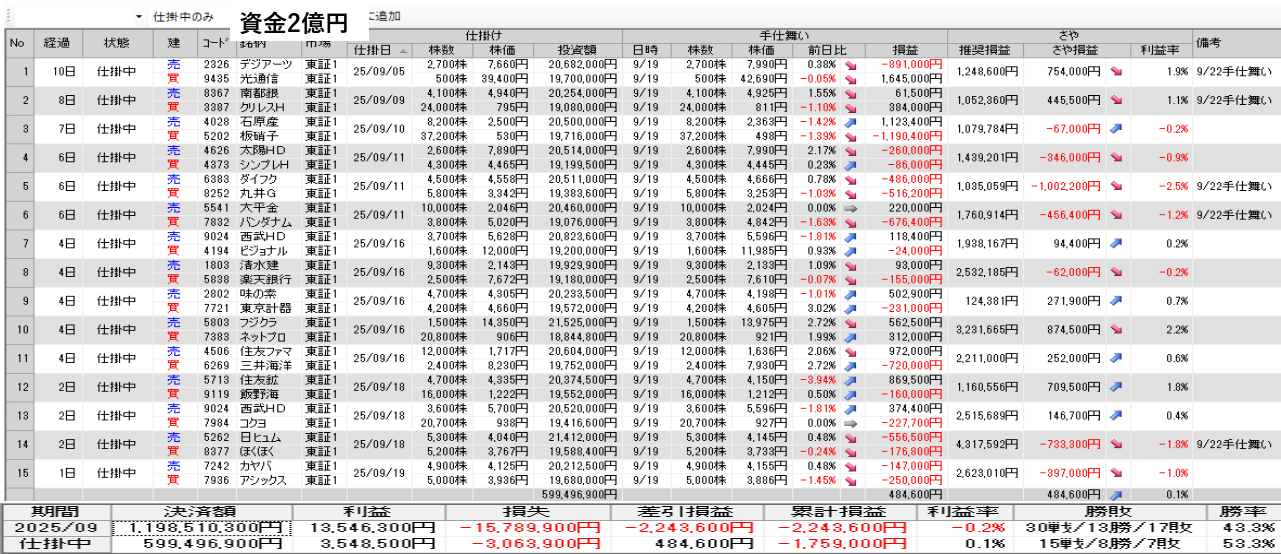Screen dimensions: 1281x554
Task: Open the 仕掛中のみ filter selector
Action: [183, 17]
